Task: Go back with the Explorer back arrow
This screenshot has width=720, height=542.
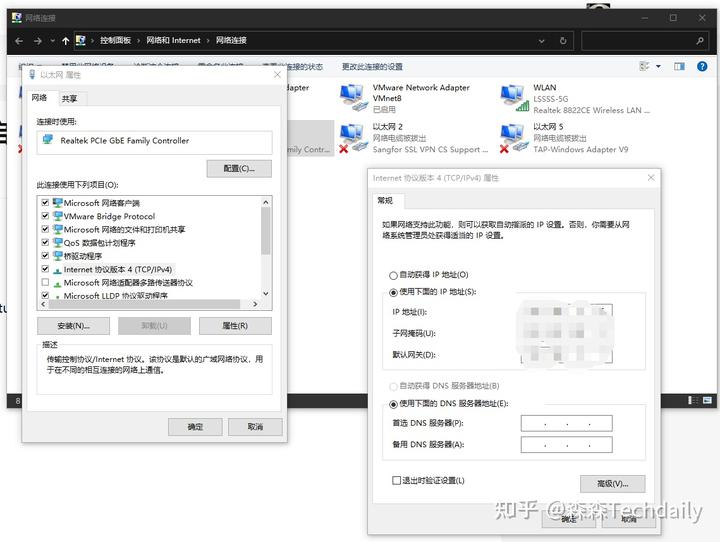Action: pyautogui.click(x=19, y=41)
